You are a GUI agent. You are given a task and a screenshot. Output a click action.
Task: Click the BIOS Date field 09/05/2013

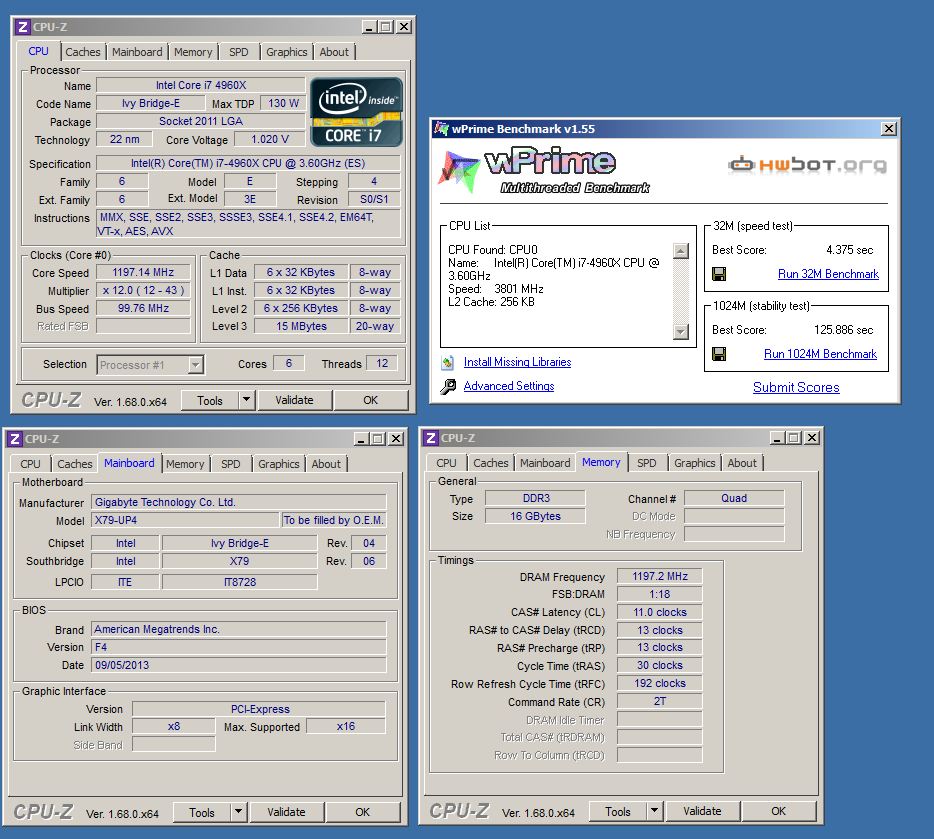pyautogui.click(x=238, y=665)
